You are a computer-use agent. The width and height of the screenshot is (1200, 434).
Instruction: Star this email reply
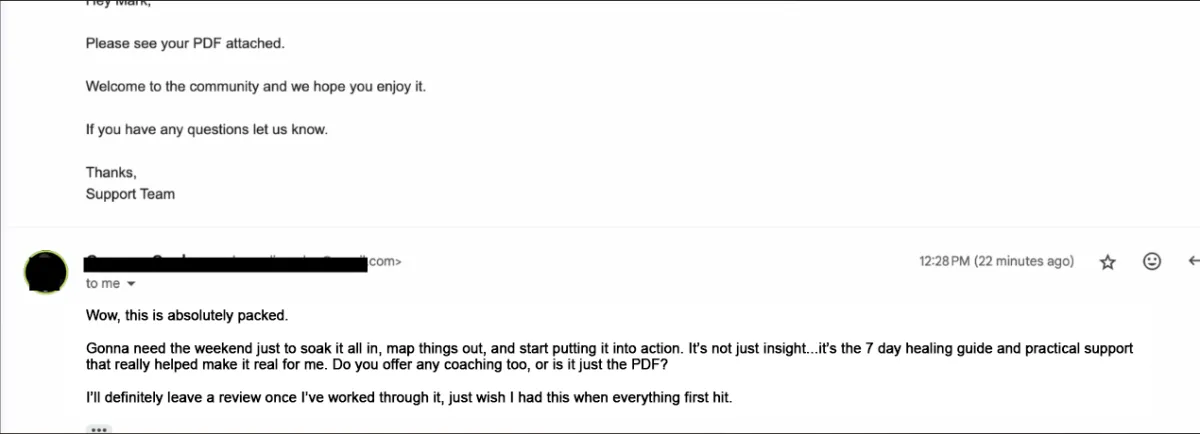(x=1107, y=262)
